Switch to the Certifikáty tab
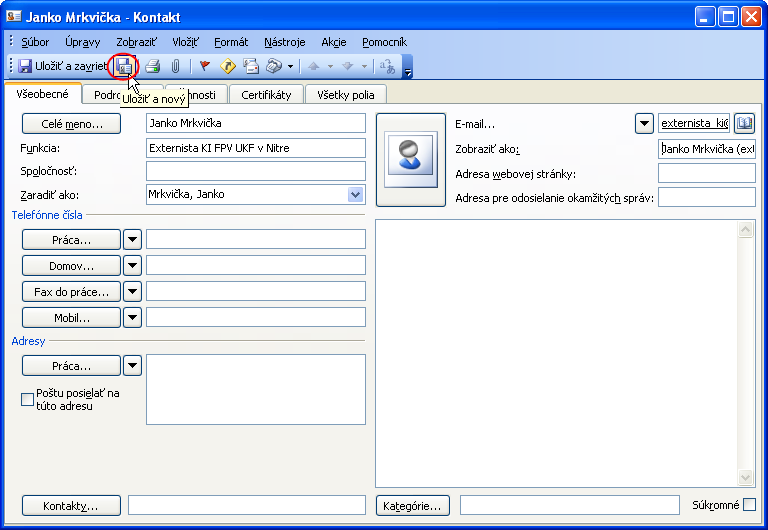Viewport: 768px width, 530px height. click(266, 95)
